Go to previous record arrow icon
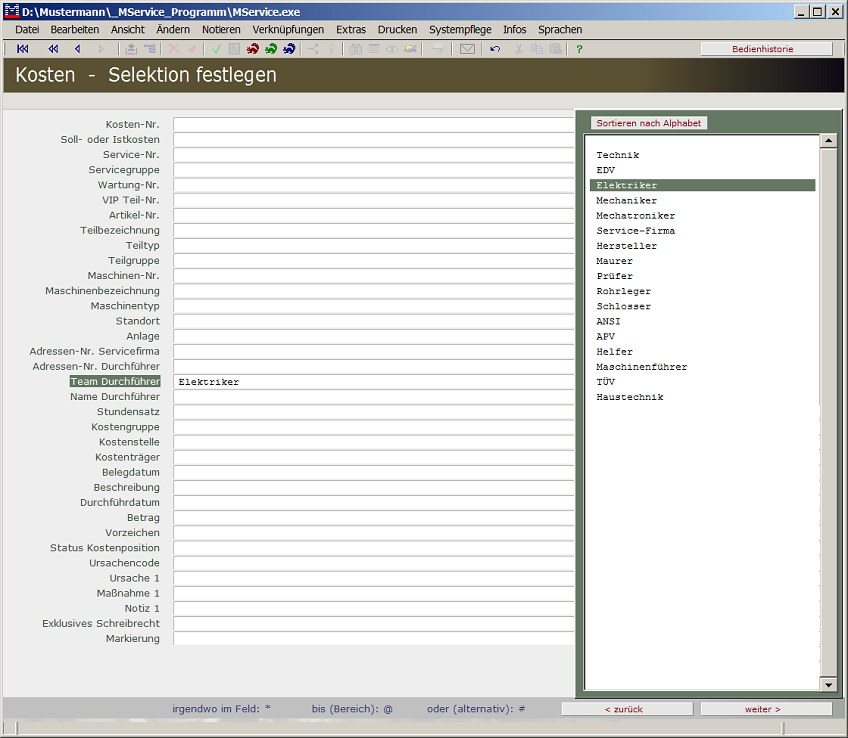Viewport: 848px width, 738px height. pos(77,49)
